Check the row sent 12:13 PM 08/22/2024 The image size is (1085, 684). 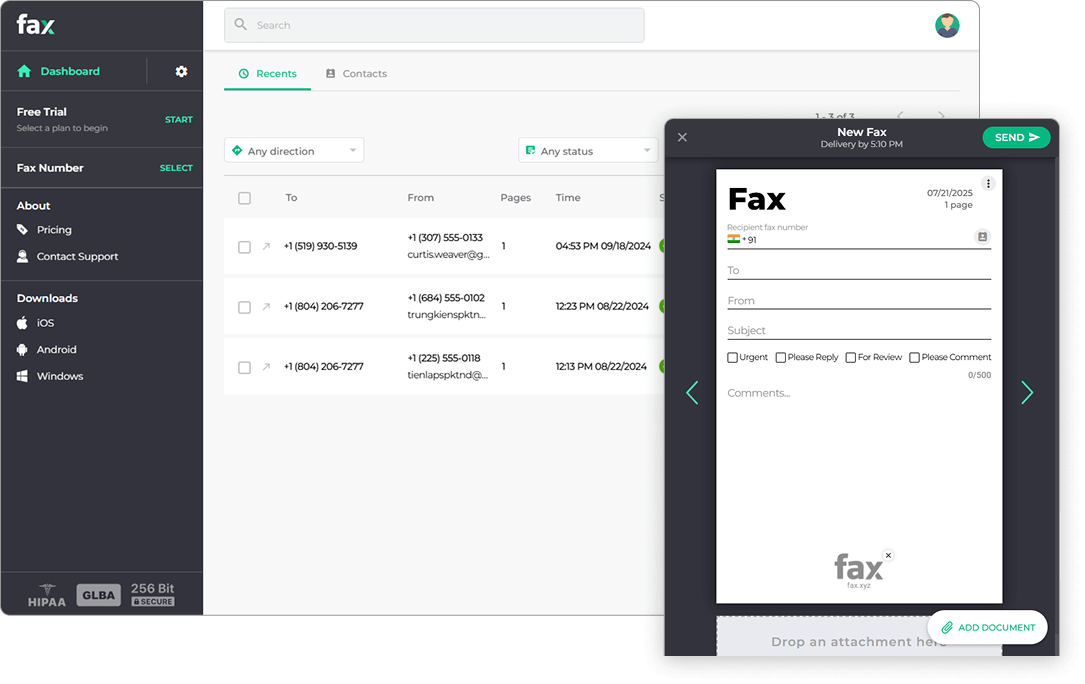(x=244, y=367)
